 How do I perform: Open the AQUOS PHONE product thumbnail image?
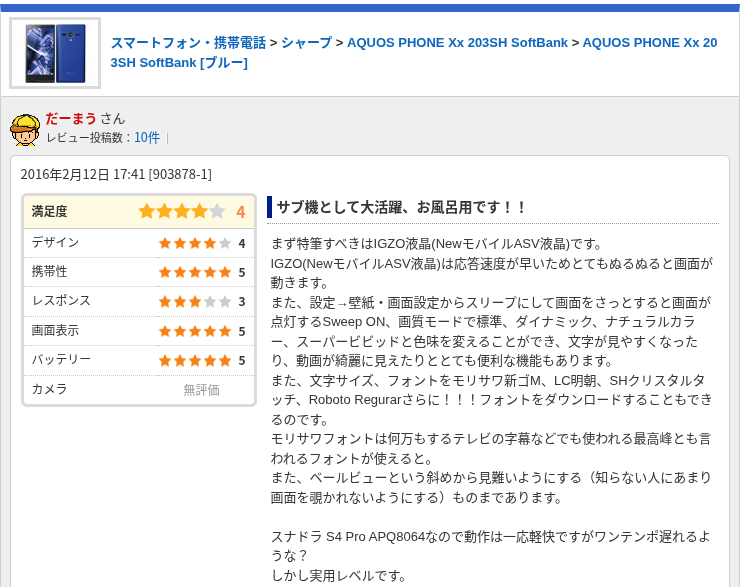[55, 53]
